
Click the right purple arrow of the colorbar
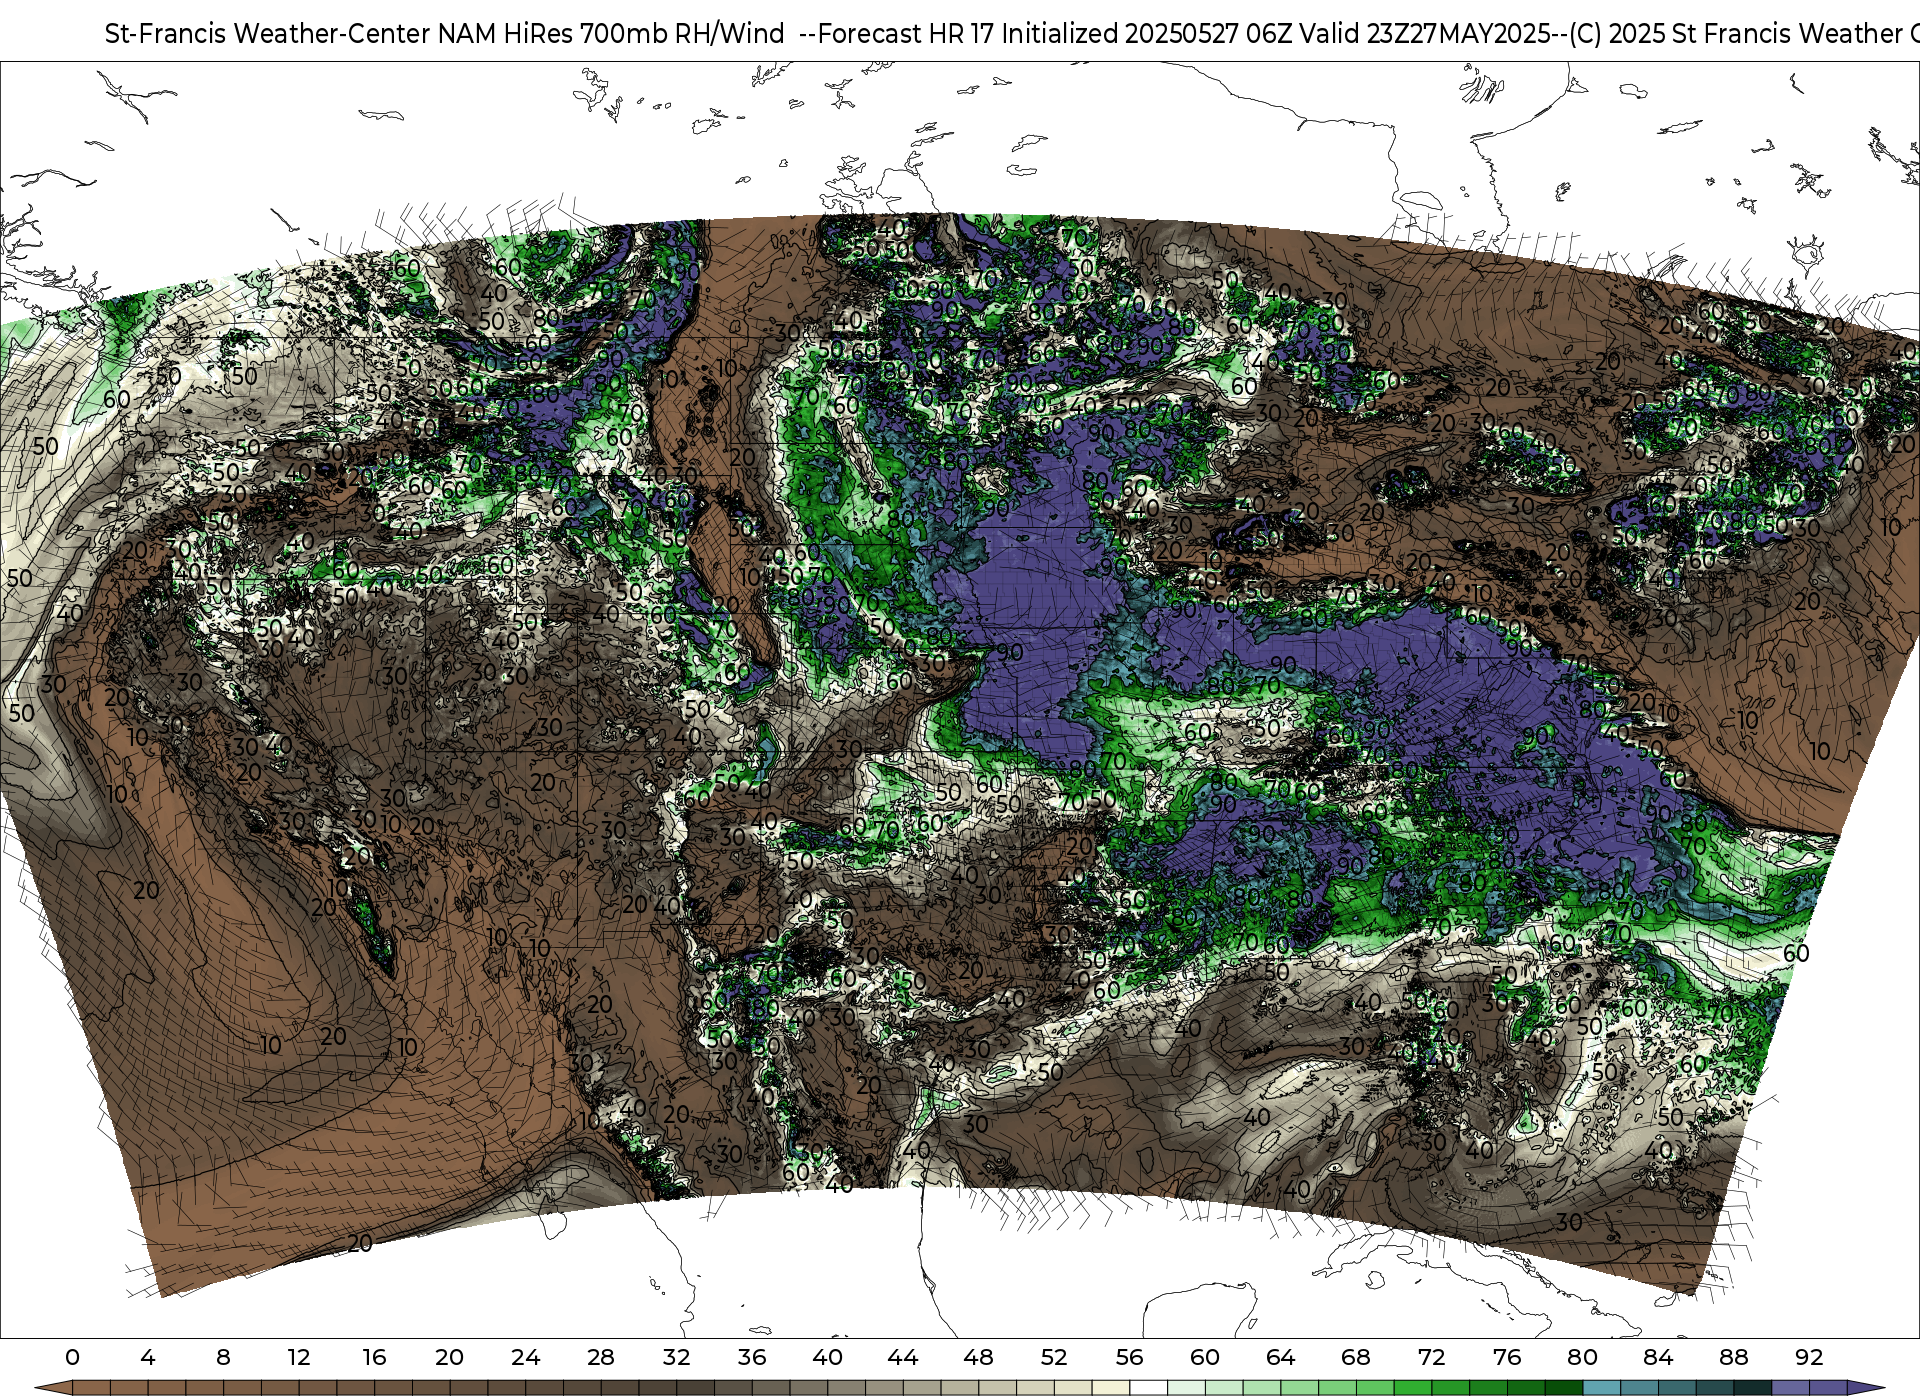[1865, 1388]
